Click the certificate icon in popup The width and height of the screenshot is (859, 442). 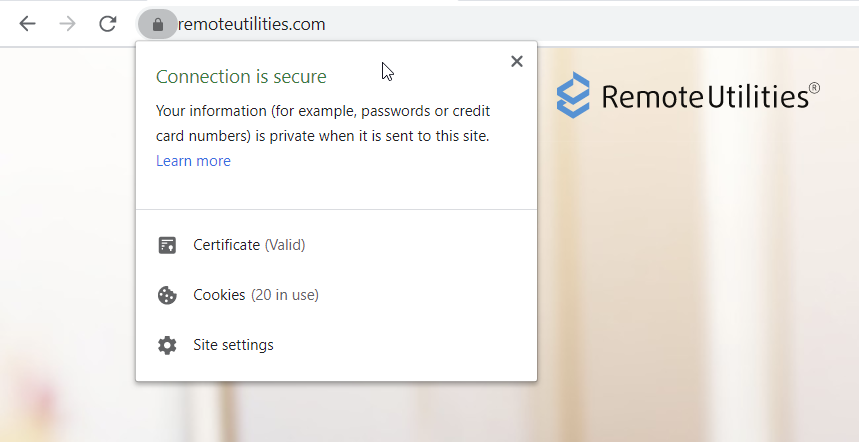pos(167,245)
